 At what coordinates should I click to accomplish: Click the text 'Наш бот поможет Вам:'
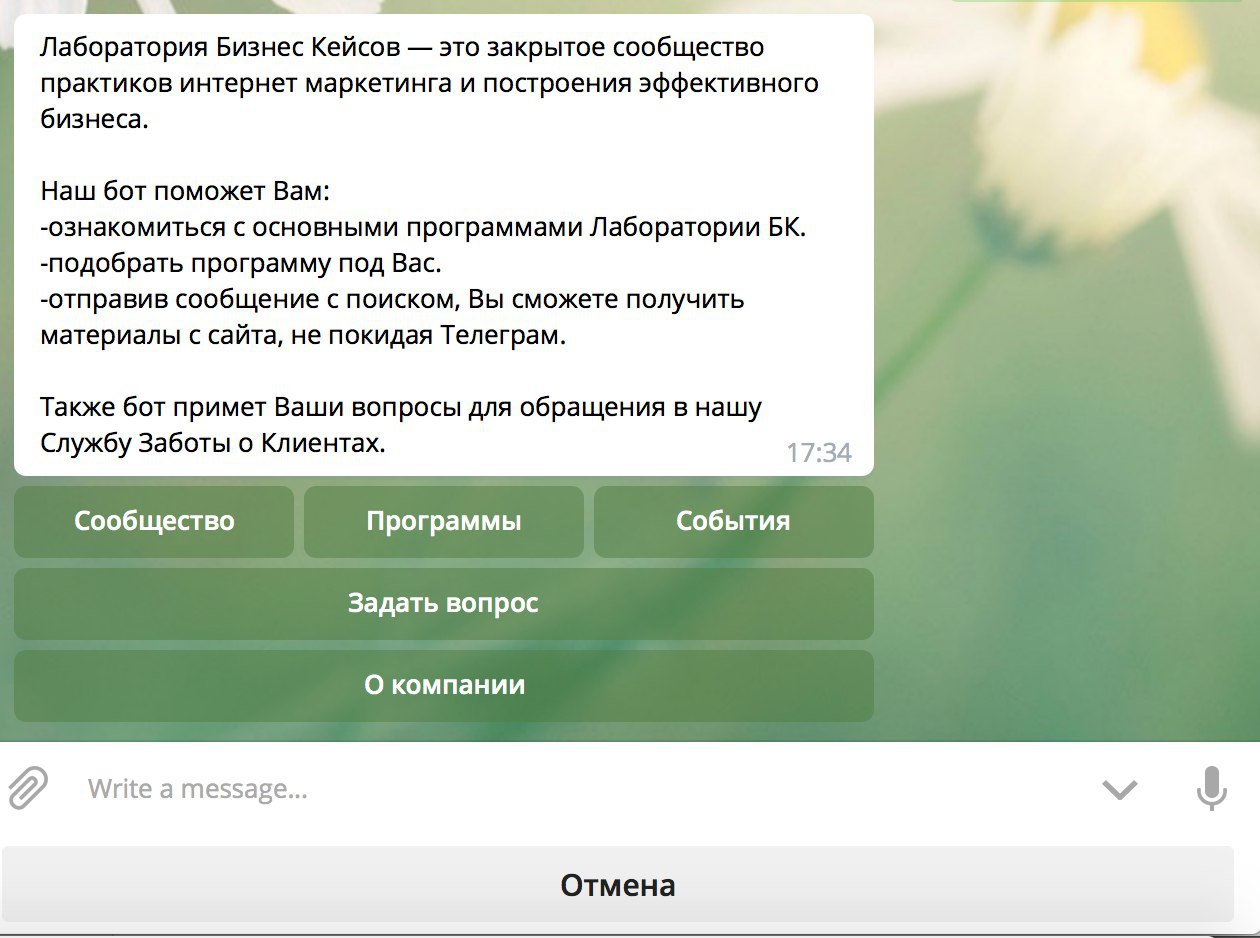point(185,191)
